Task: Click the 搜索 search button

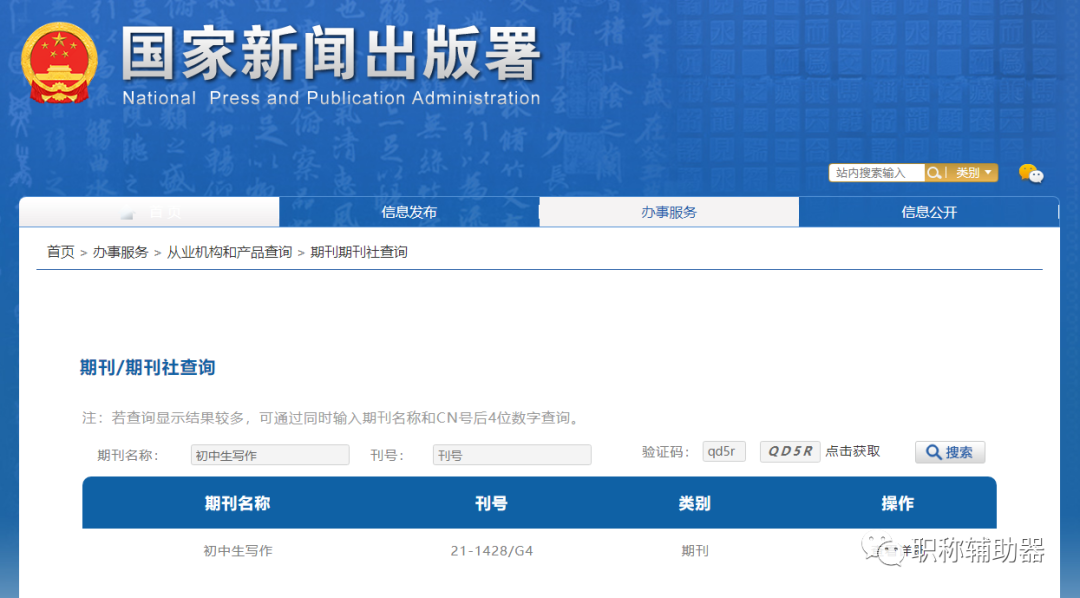Action: pyautogui.click(x=949, y=452)
